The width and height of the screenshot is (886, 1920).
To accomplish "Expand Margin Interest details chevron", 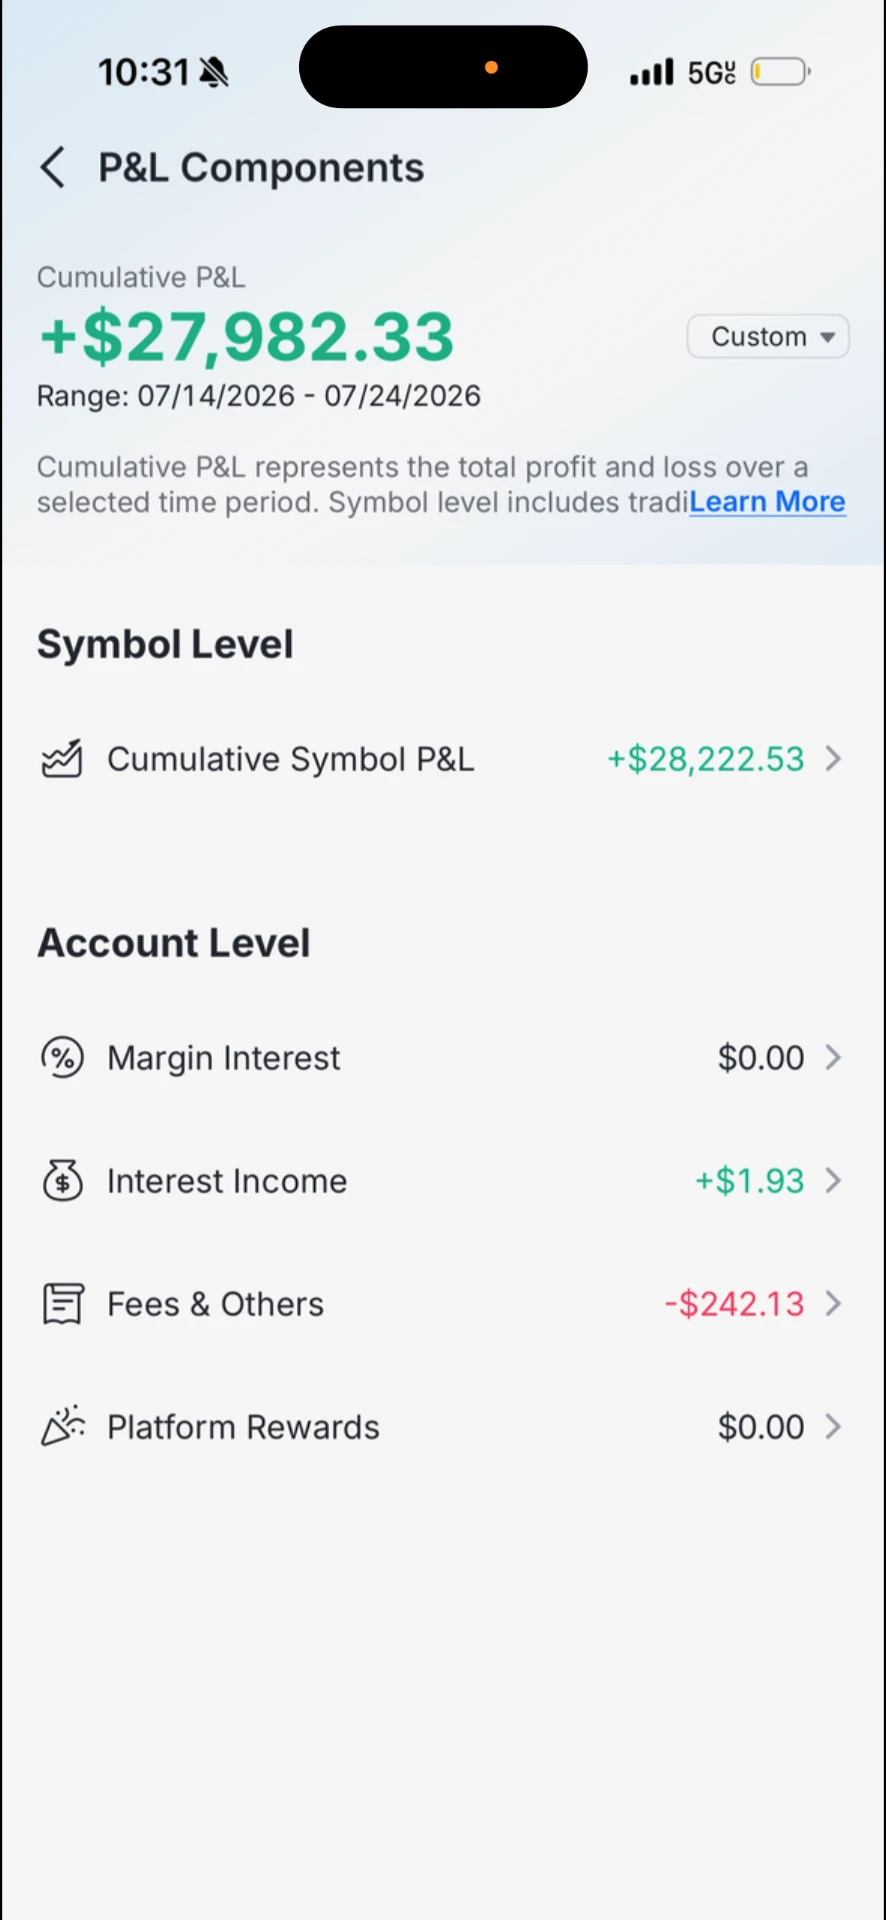I will coord(834,1058).
